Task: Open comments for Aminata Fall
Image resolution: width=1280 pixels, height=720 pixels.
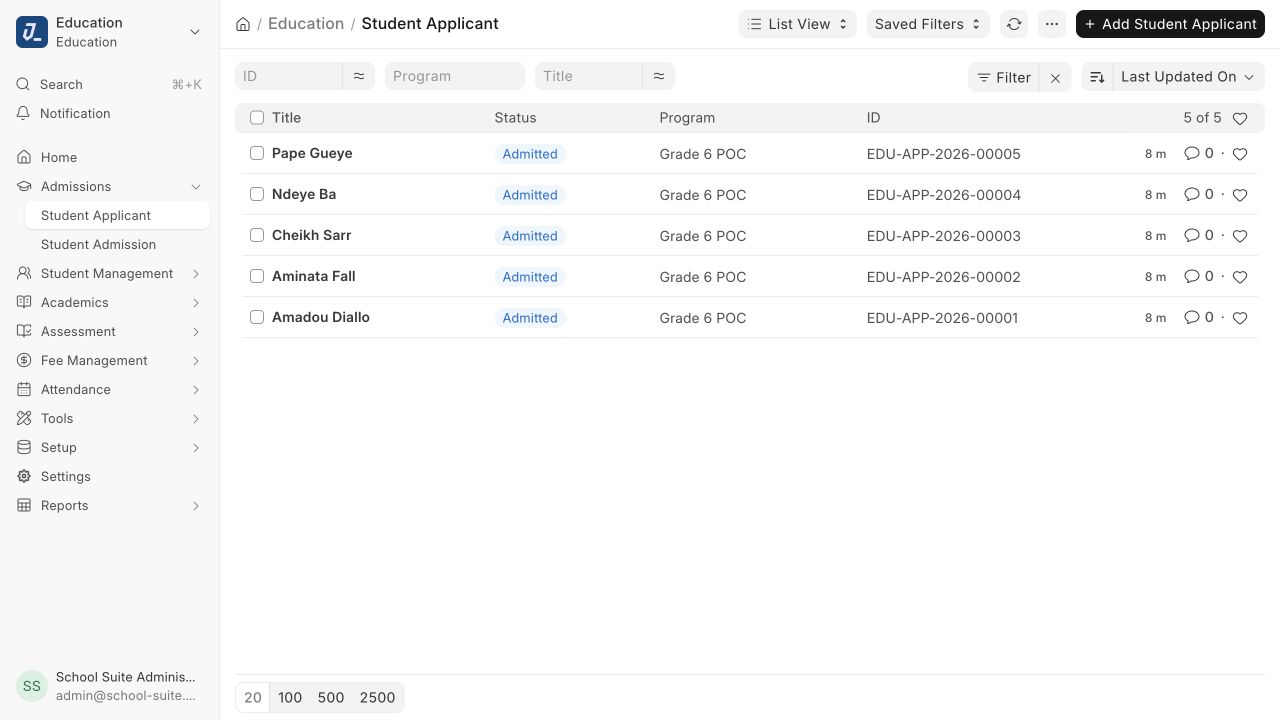Action: [x=1198, y=277]
